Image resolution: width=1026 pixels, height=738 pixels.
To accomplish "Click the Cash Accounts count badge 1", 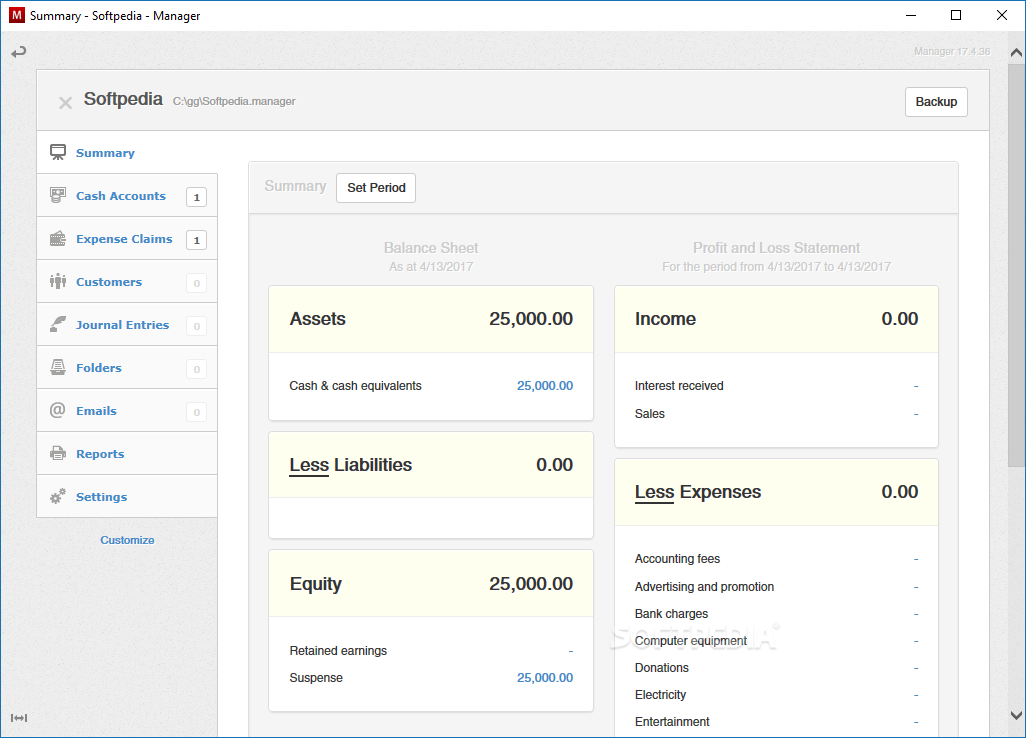I will click(x=196, y=197).
